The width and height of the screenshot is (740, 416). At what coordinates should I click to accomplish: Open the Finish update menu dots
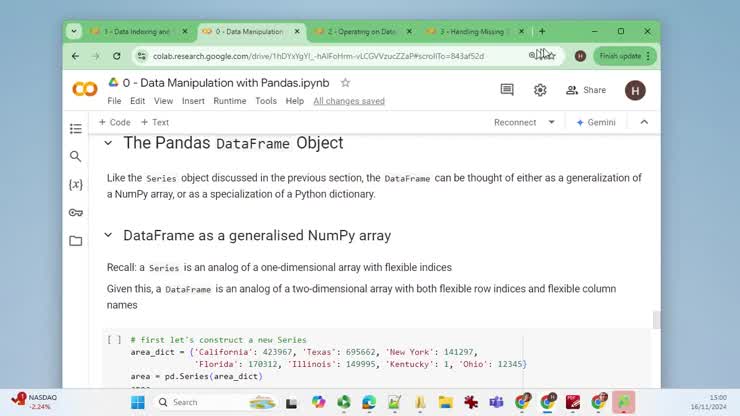pyautogui.click(x=648, y=56)
